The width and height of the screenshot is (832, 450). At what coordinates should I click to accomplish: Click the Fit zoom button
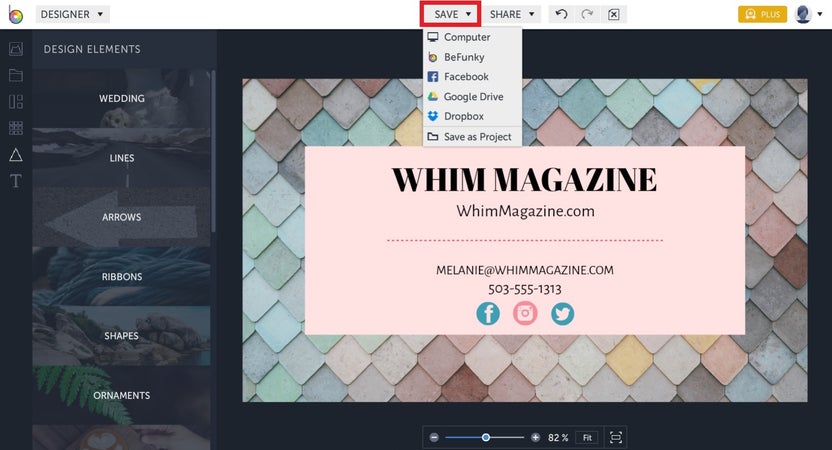[x=587, y=437]
